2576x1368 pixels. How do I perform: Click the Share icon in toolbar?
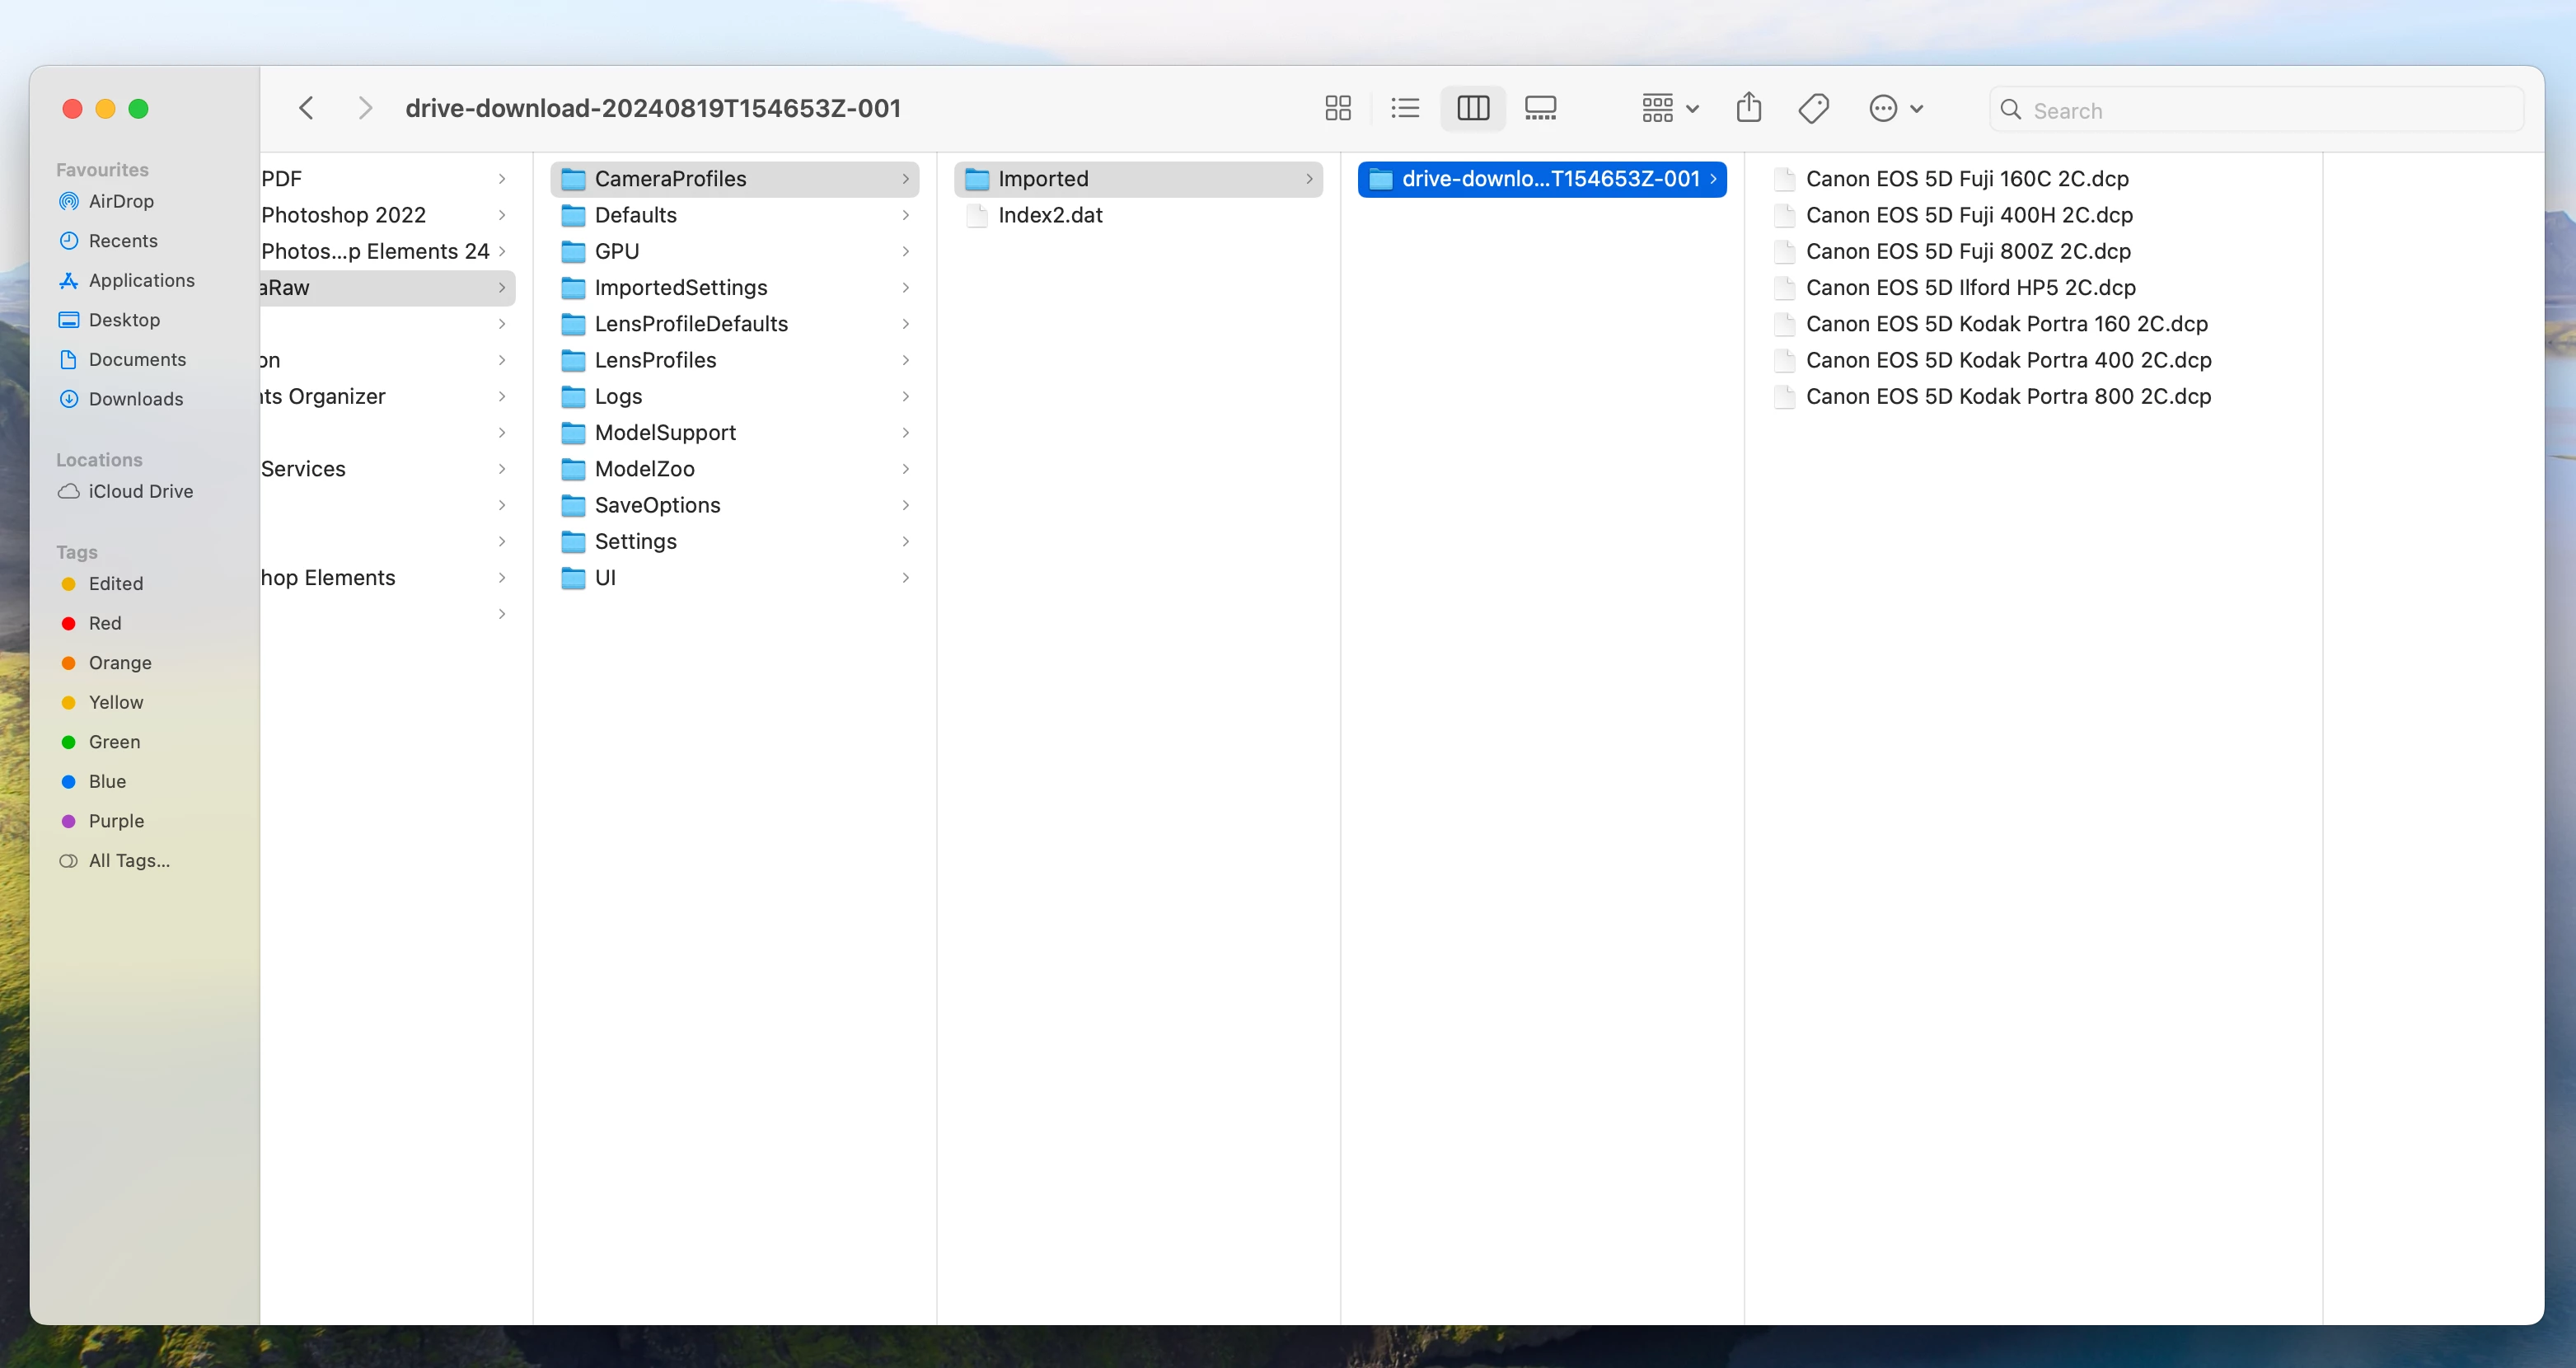coord(1748,108)
